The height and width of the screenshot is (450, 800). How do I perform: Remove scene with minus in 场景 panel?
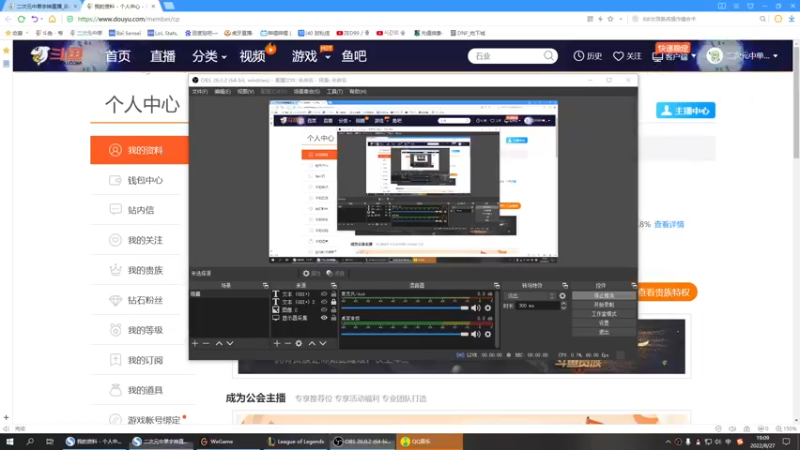point(206,343)
